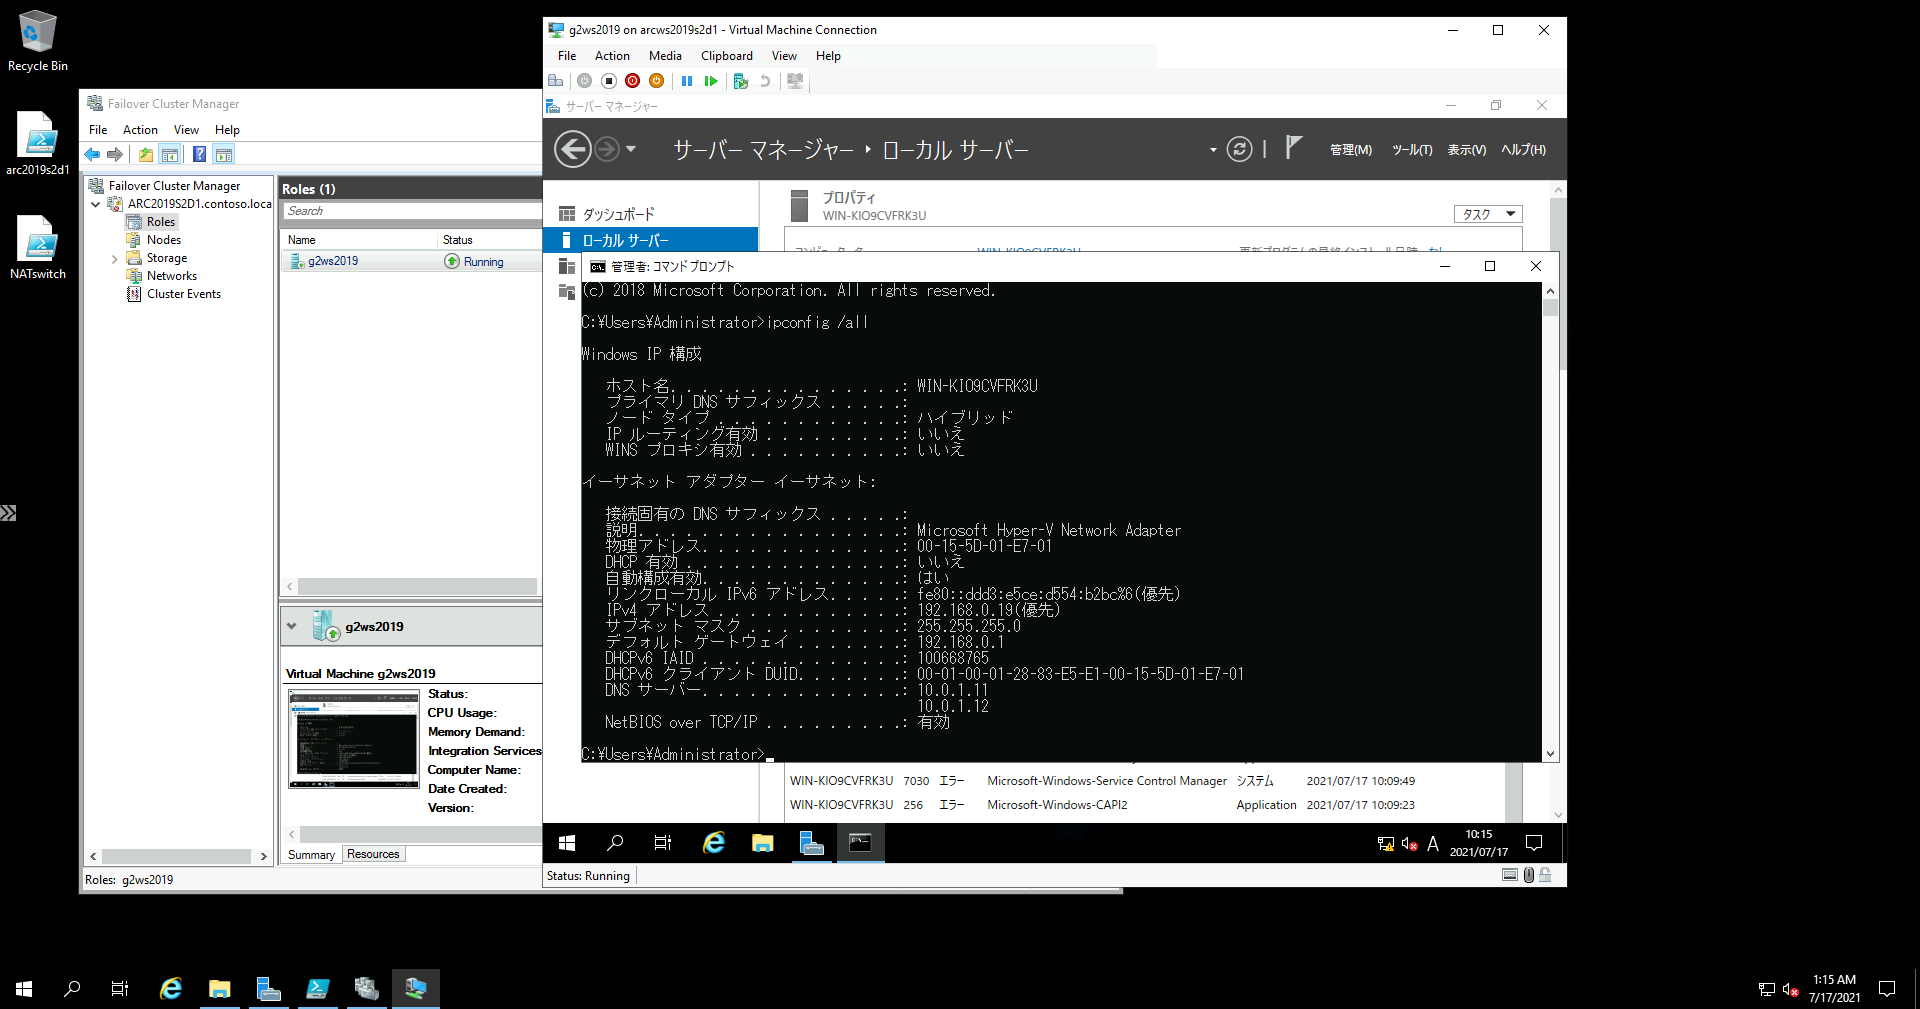Image resolution: width=1920 pixels, height=1009 pixels.
Task: Open File menu in Failover Cluster Manager
Action: pos(98,130)
